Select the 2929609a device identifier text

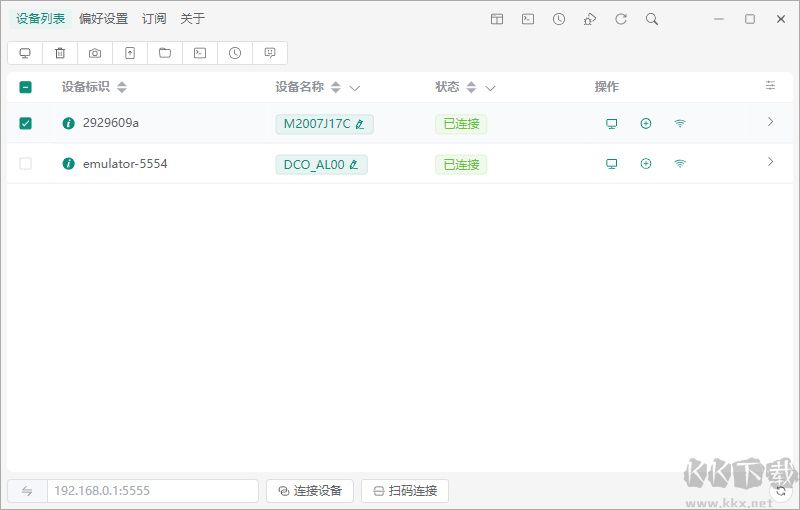tap(111, 123)
